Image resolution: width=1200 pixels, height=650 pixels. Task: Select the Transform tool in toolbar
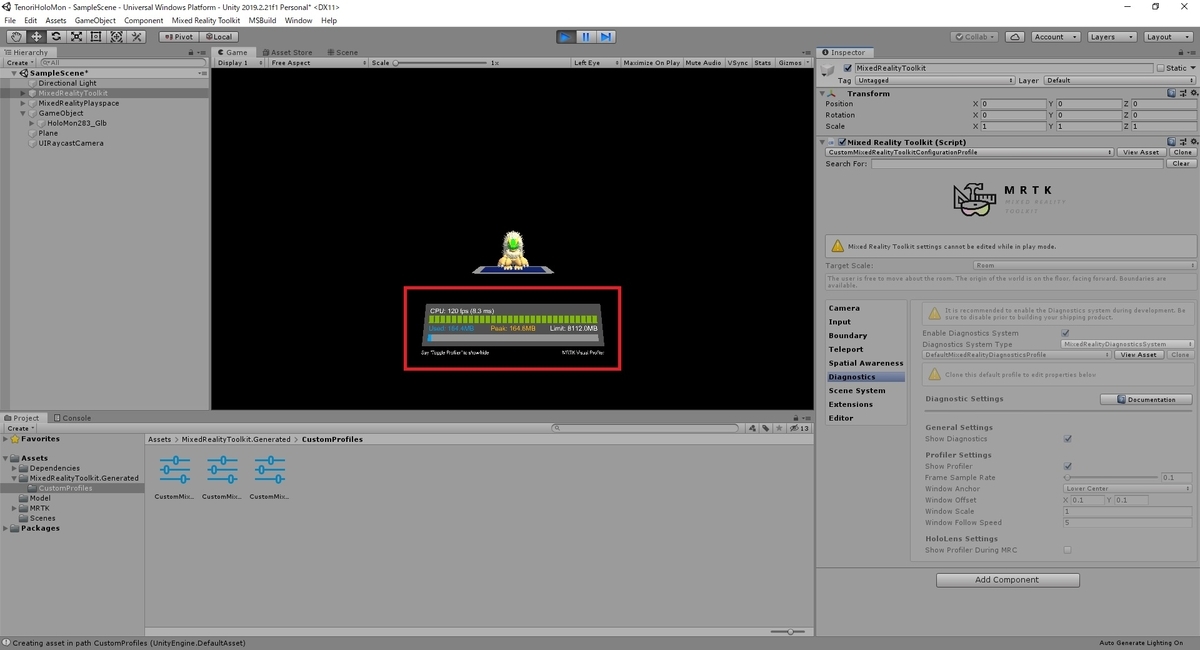tap(116, 36)
